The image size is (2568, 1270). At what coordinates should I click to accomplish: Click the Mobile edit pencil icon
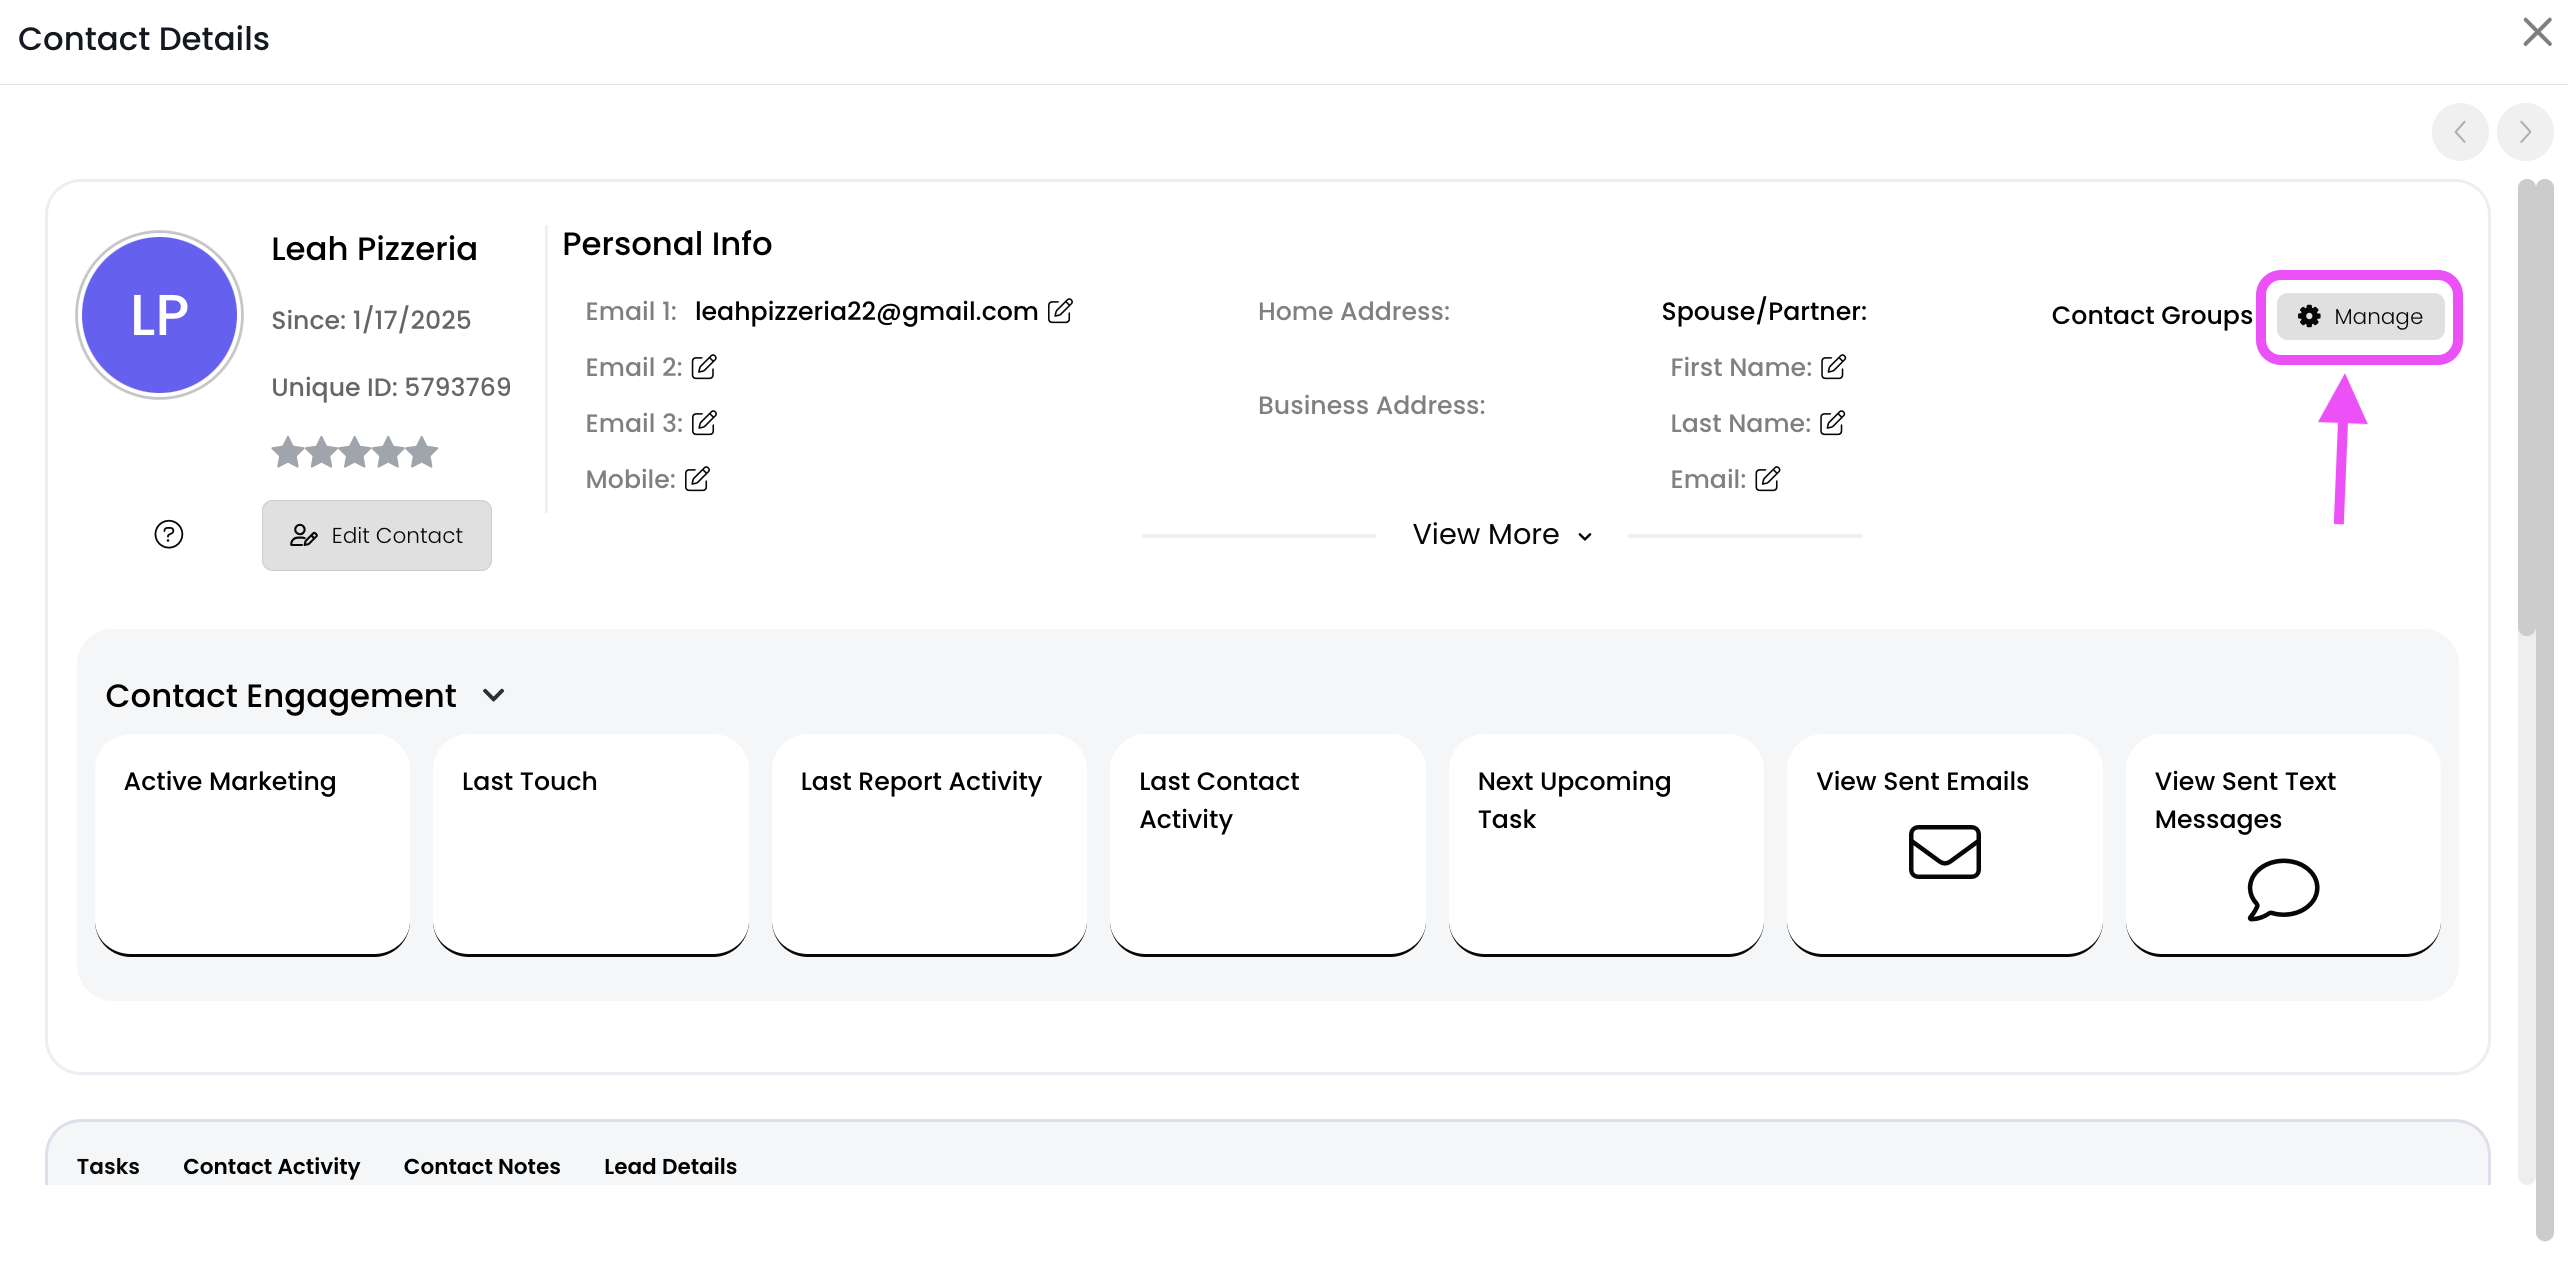pyautogui.click(x=697, y=479)
